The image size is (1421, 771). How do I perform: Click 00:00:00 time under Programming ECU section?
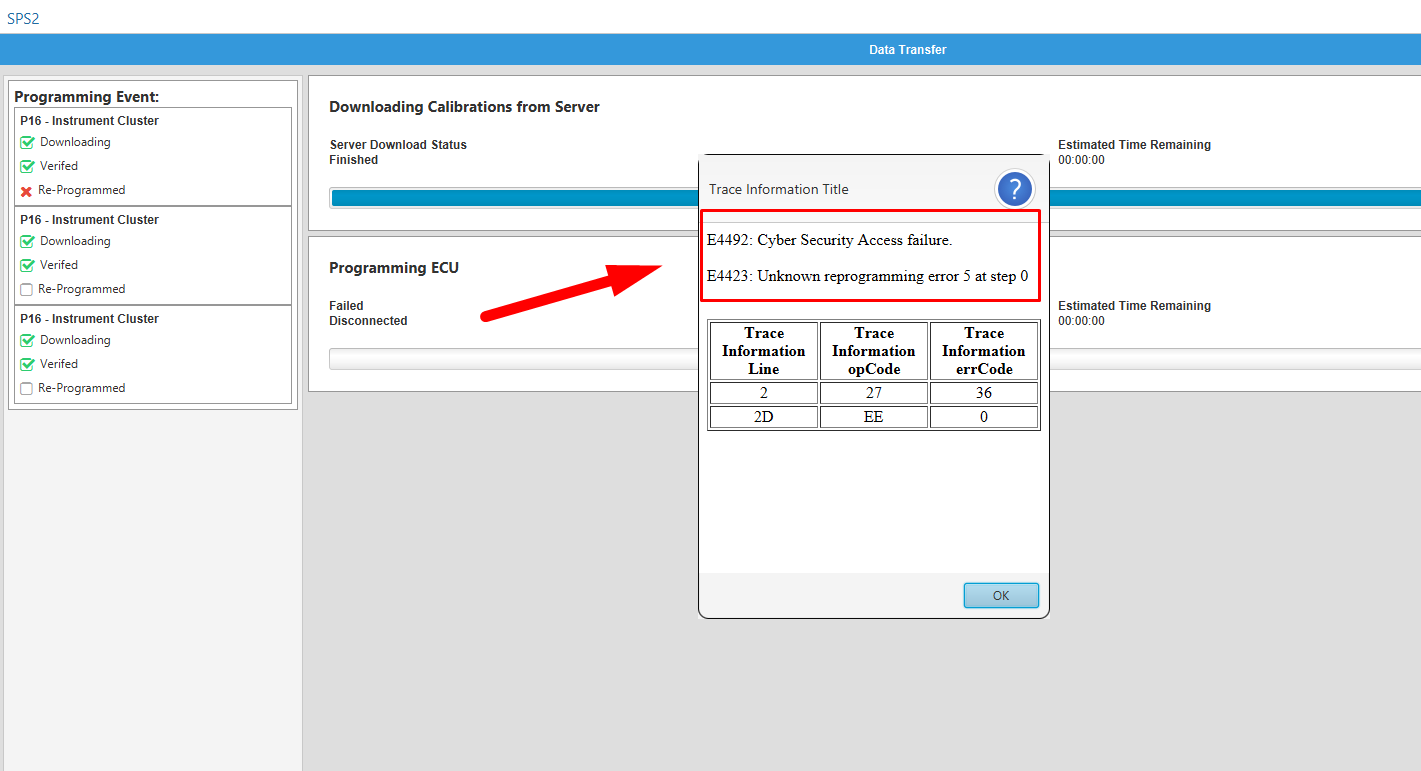click(1081, 321)
